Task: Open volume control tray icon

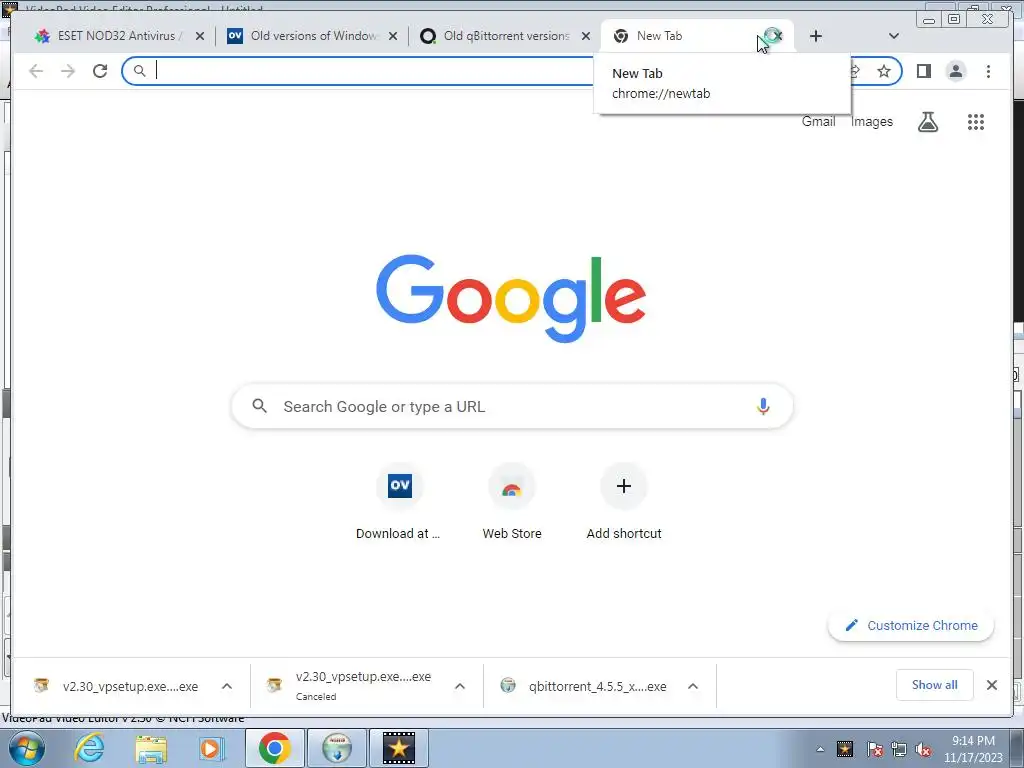Action: tap(923, 750)
